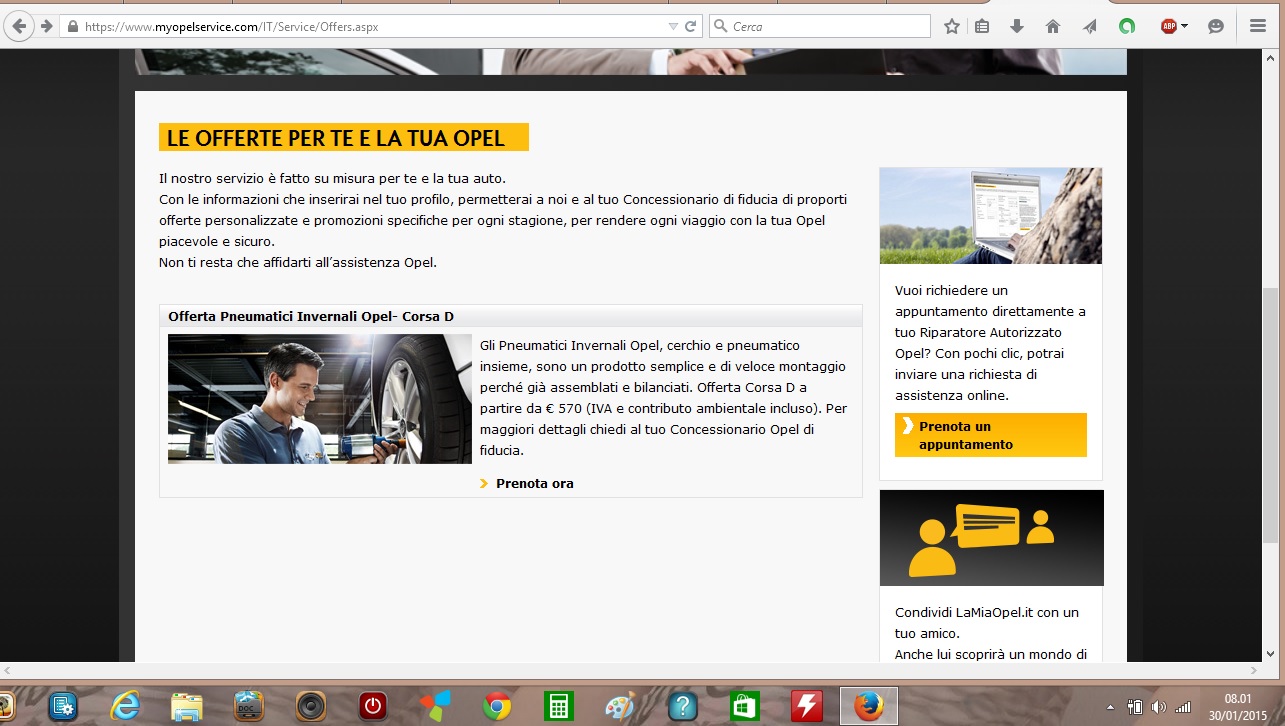
Task: Open the bookmarks list icon
Action: tap(982, 27)
